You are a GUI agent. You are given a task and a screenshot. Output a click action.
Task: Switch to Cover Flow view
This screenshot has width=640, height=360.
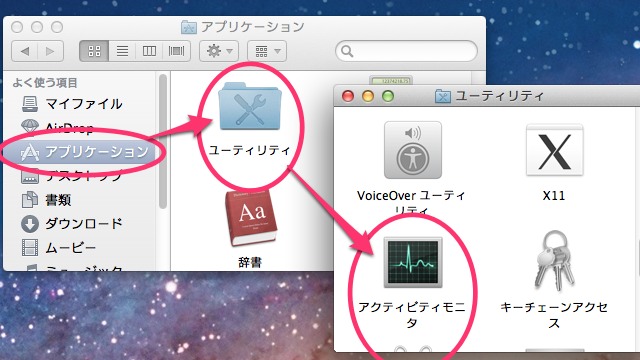[176, 51]
